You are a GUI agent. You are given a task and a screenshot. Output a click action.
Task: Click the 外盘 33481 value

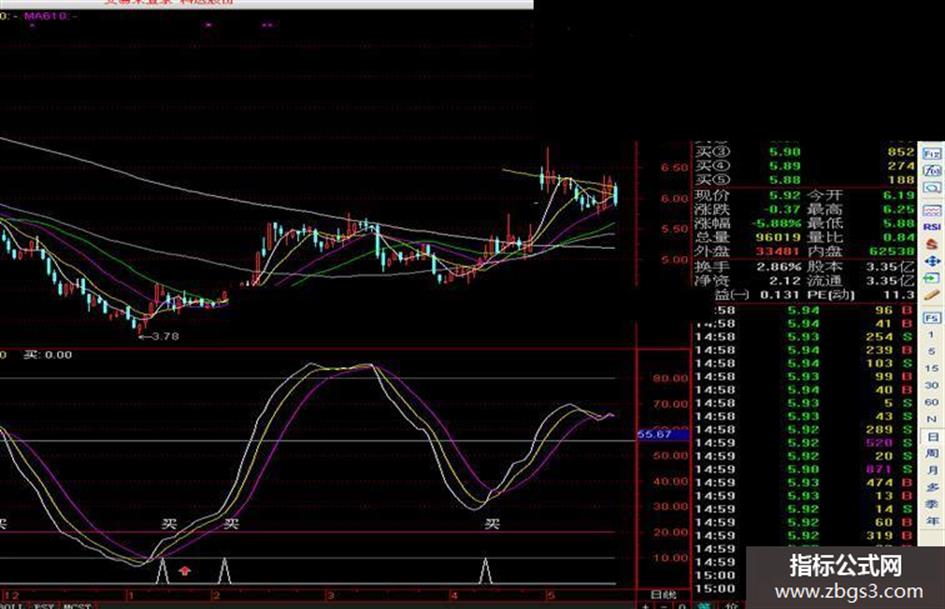[x=778, y=251]
